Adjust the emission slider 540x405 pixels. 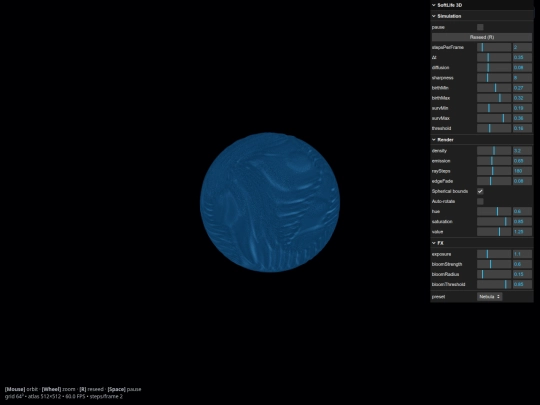(x=494, y=161)
